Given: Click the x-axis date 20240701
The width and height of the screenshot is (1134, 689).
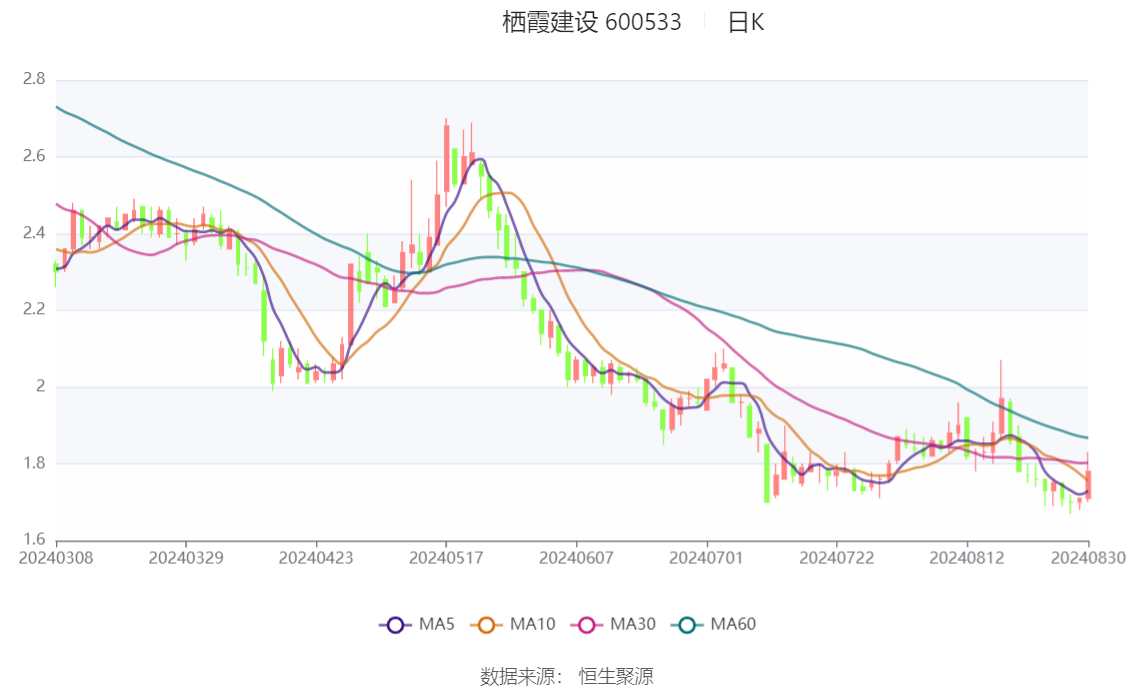Looking at the screenshot, I should click(x=707, y=558).
